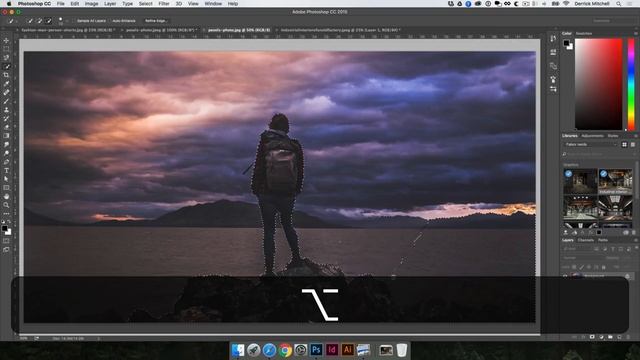Select the Gradient tool
Image resolution: width=640 pixels, height=360 pixels.
coord(6,136)
